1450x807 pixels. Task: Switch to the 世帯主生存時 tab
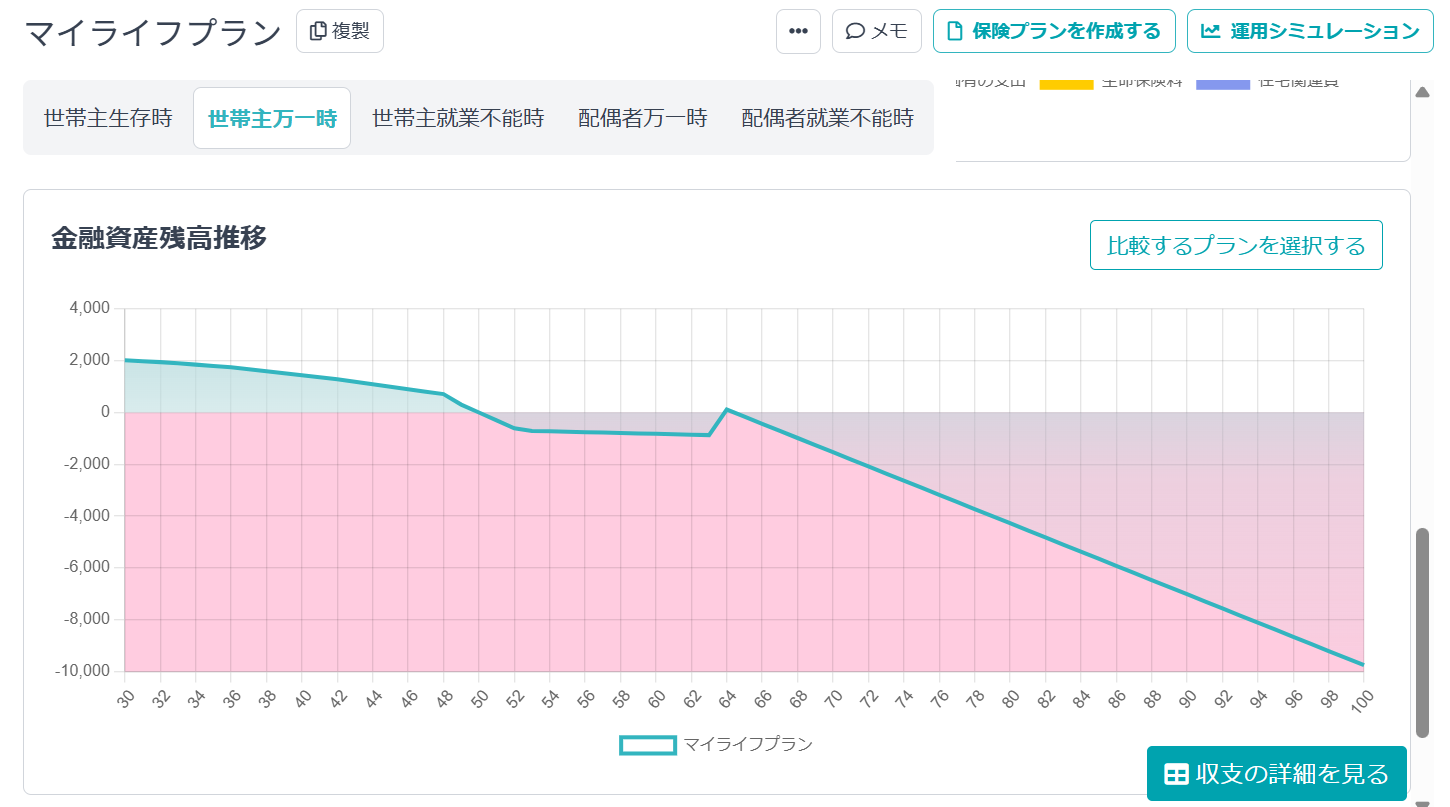[x=108, y=118]
